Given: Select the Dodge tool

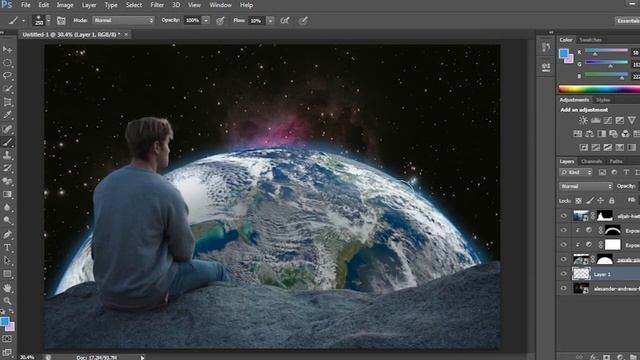Looking at the screenshot, I should [x=7, y=220].
